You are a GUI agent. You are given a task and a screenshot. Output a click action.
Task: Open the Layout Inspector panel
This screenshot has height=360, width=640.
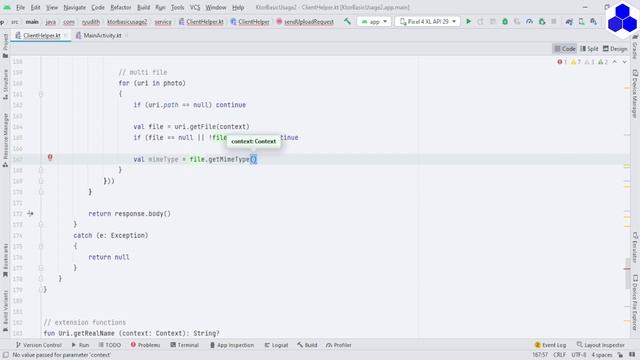[601, 345]
